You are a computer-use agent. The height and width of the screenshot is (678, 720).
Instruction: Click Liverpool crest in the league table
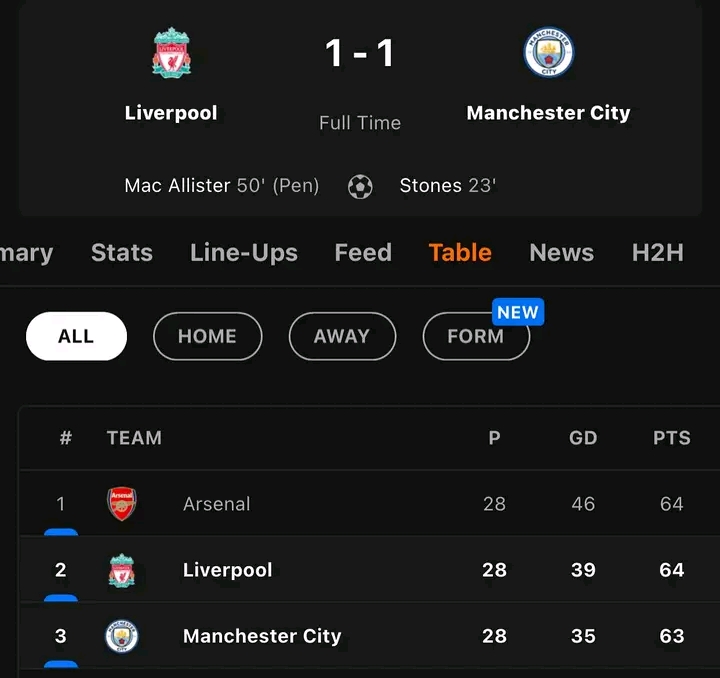click(122, 570)
